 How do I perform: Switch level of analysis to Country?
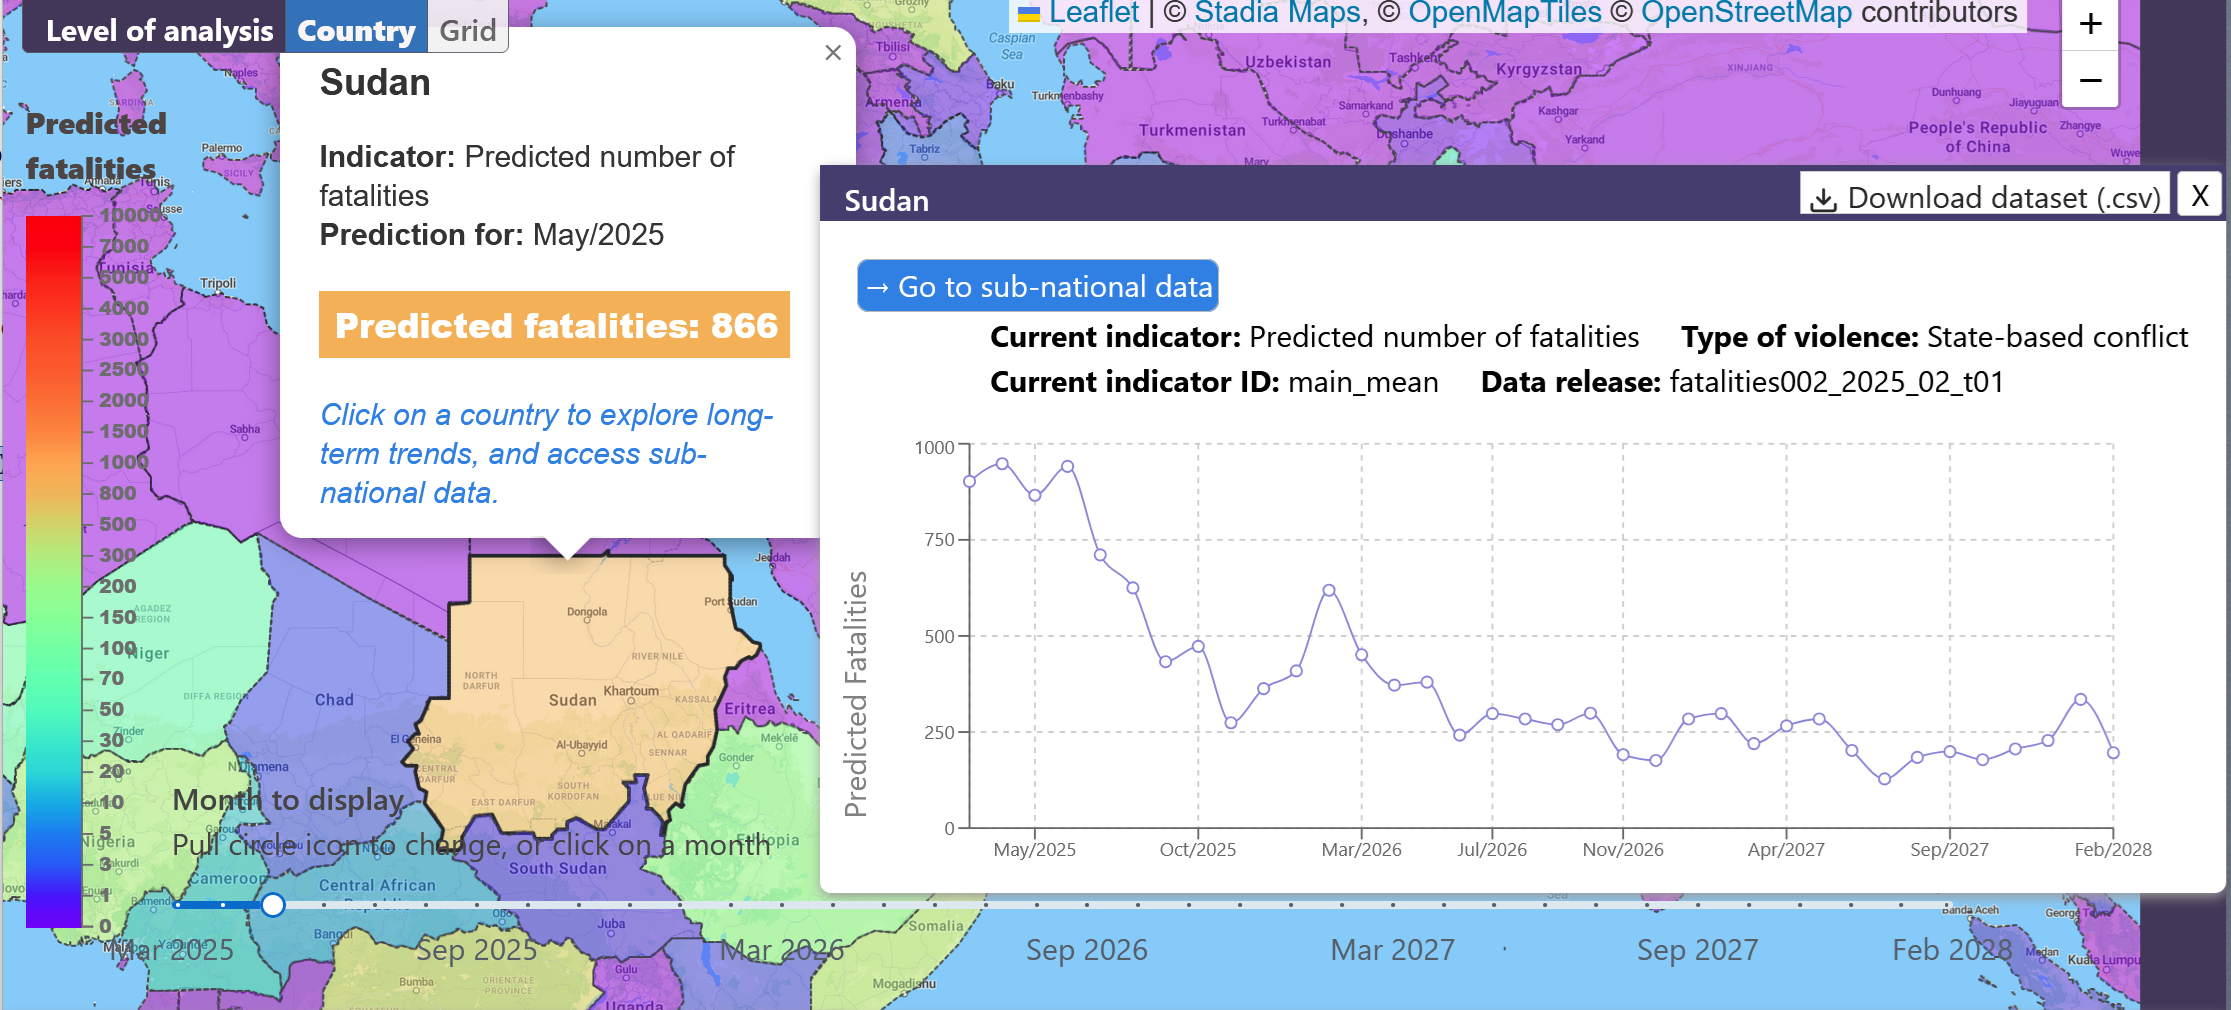pyautogui.click(x=356, y=30)
